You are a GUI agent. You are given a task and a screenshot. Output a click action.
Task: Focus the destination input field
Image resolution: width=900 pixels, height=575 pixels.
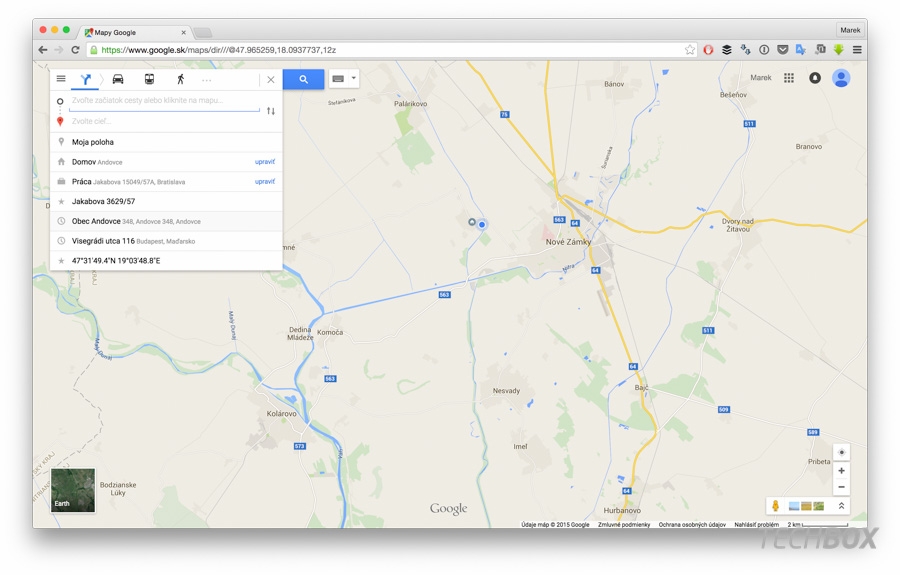tap(165, 121)
